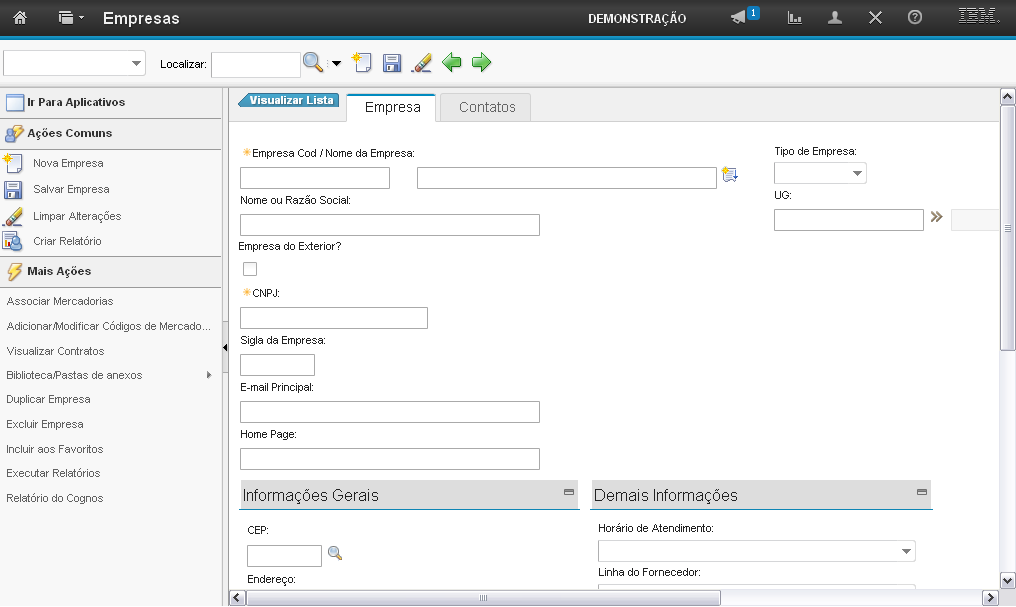Collapse the Informações Gerais section
Image resolution: width=1016 pixels, height=607 pixels.
[x=569, y=492]
